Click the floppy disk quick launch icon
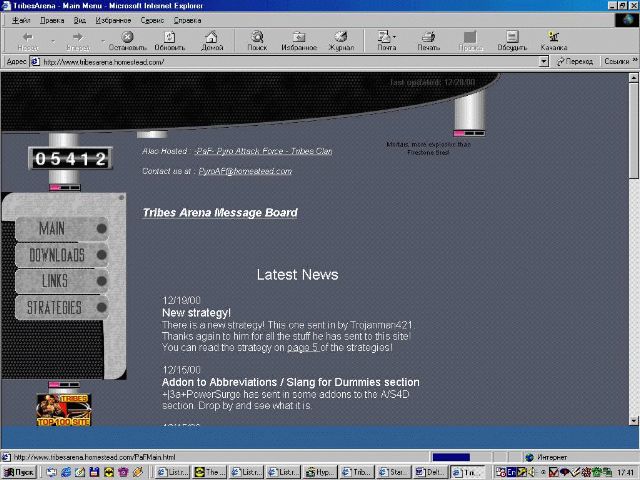This screenshot has height=480, width=640. coord(94,472)
